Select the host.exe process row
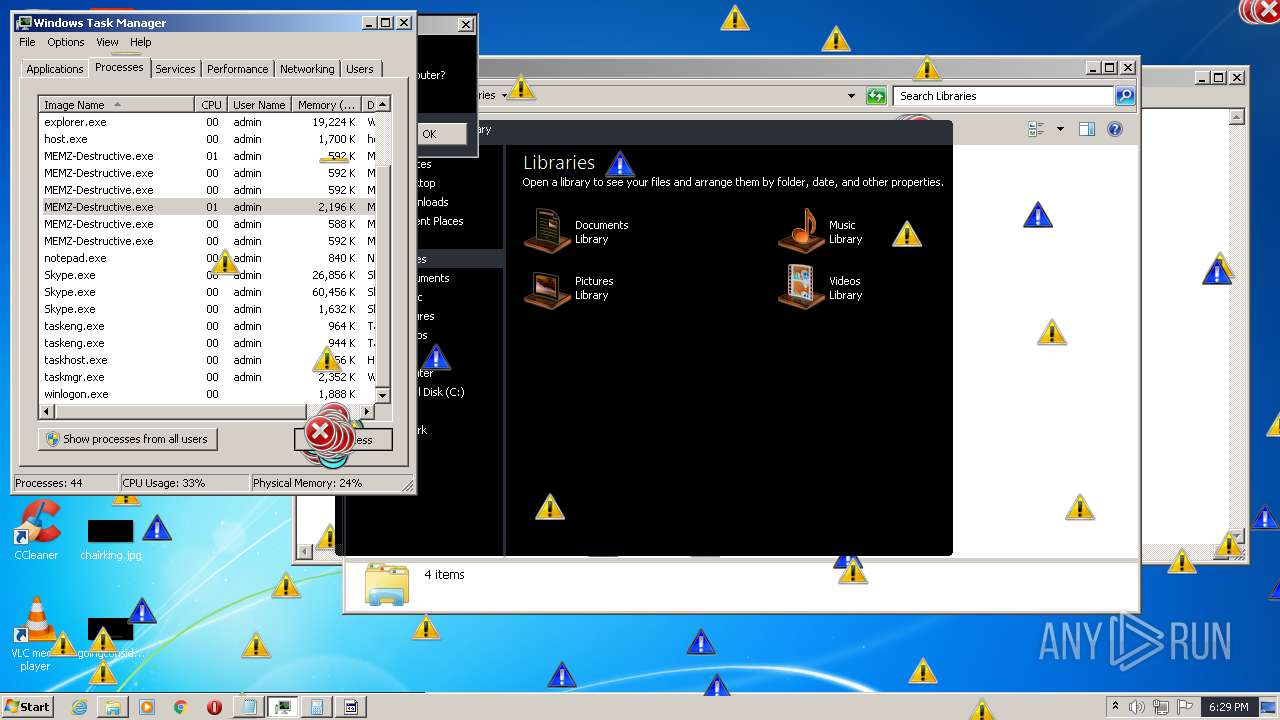This screenshot has height=720, width=1280. (x=206, y=139)
